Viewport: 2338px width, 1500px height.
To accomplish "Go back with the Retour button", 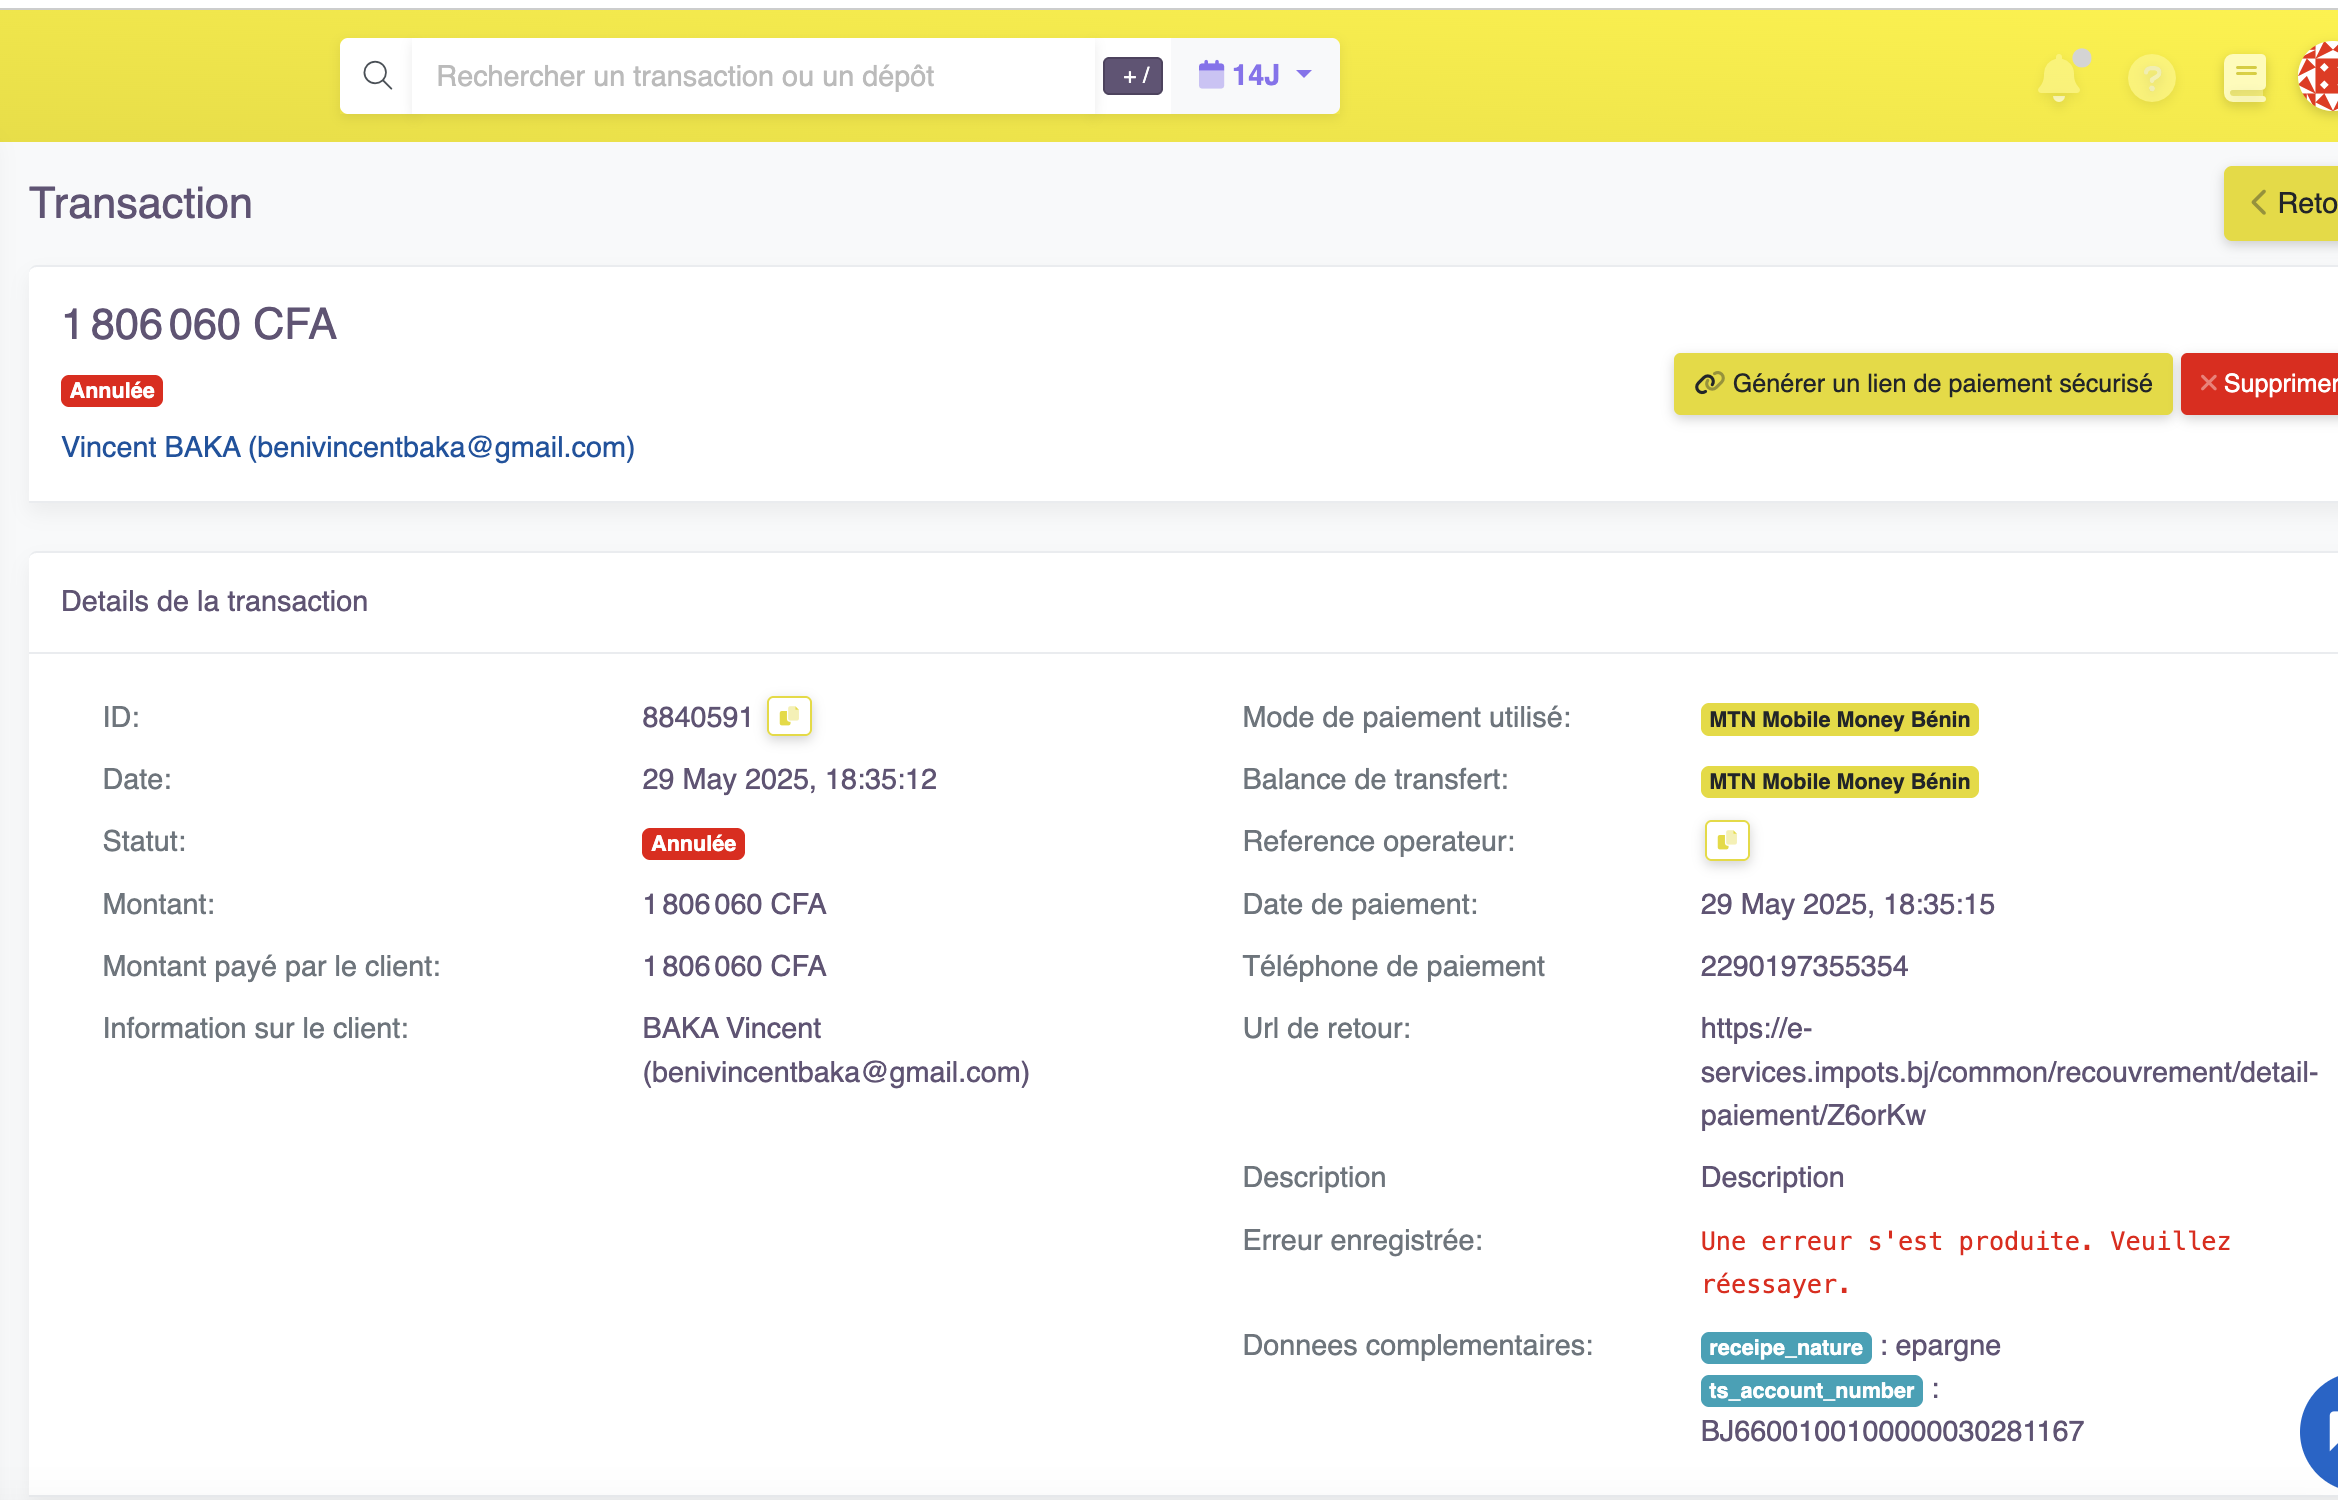I will coord(2290,204).
